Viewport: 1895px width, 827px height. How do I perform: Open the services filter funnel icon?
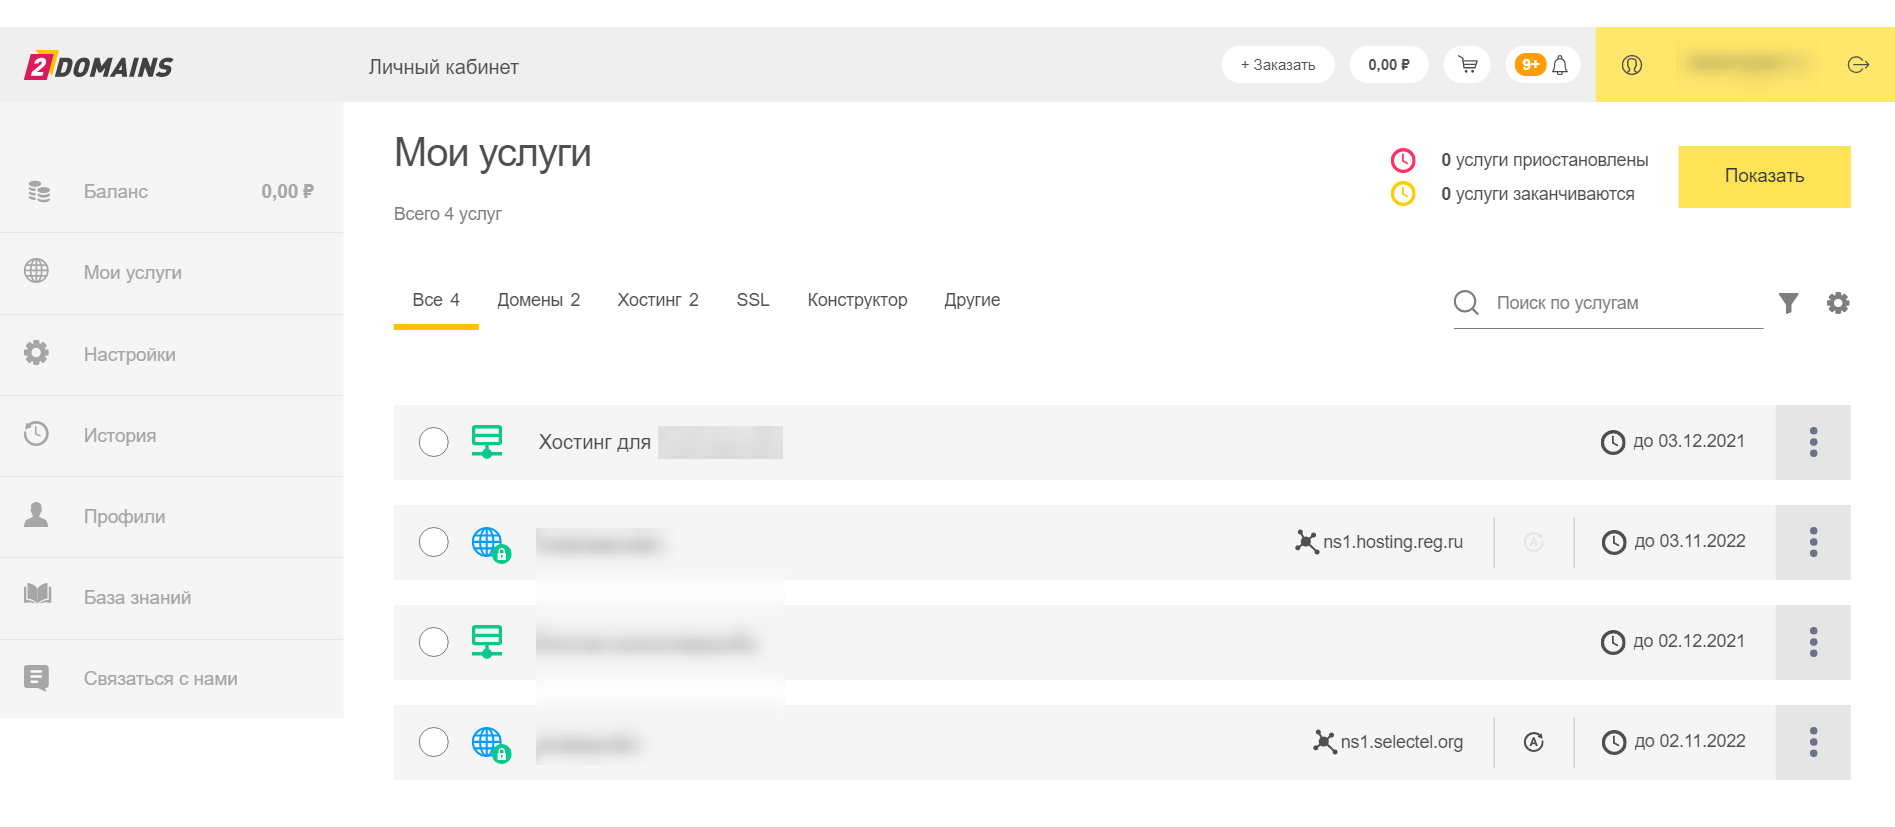pos(1788,303)
